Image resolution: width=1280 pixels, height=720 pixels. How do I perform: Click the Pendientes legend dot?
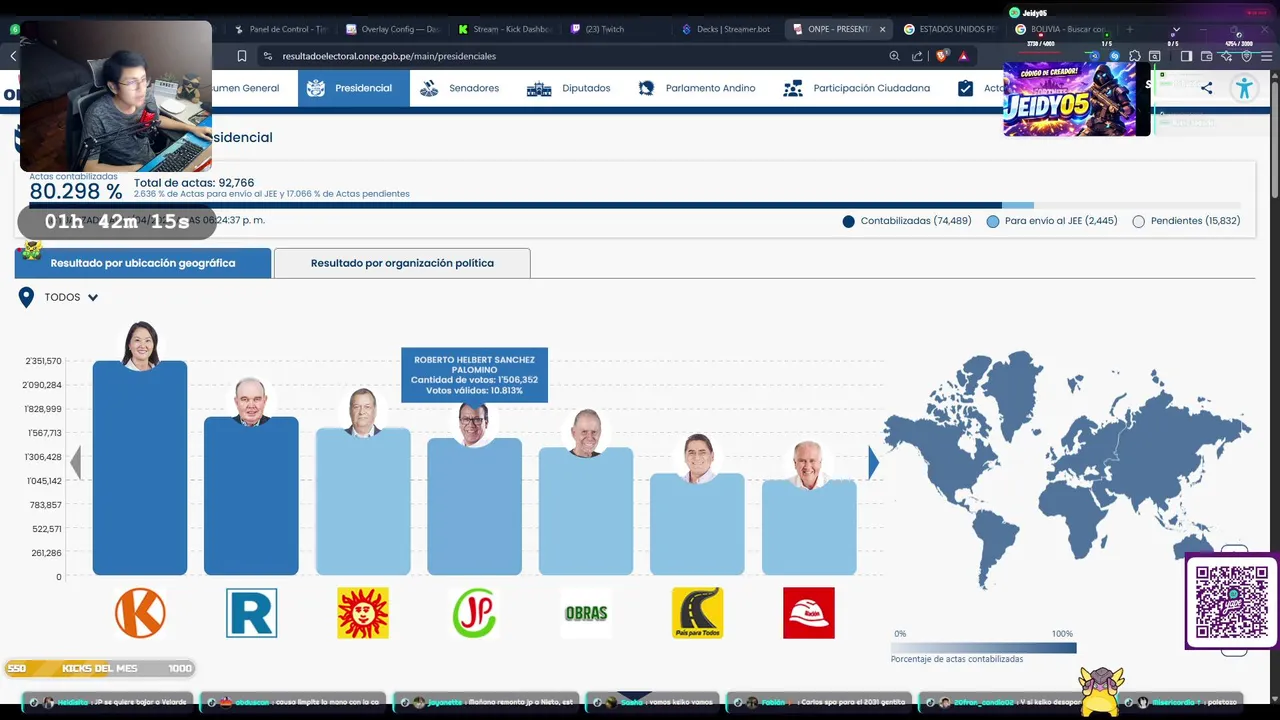click(x=1139, y=221)
